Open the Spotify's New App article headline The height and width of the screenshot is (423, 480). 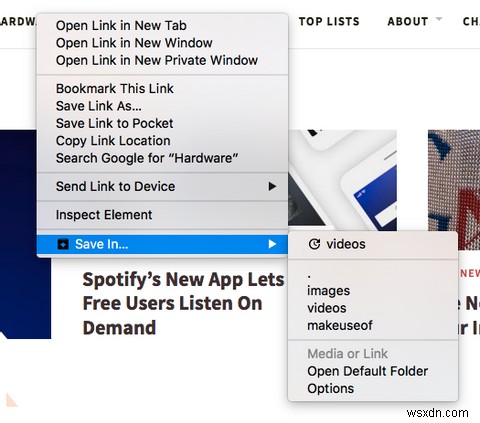pyautogui.click(x=183, y=303)
